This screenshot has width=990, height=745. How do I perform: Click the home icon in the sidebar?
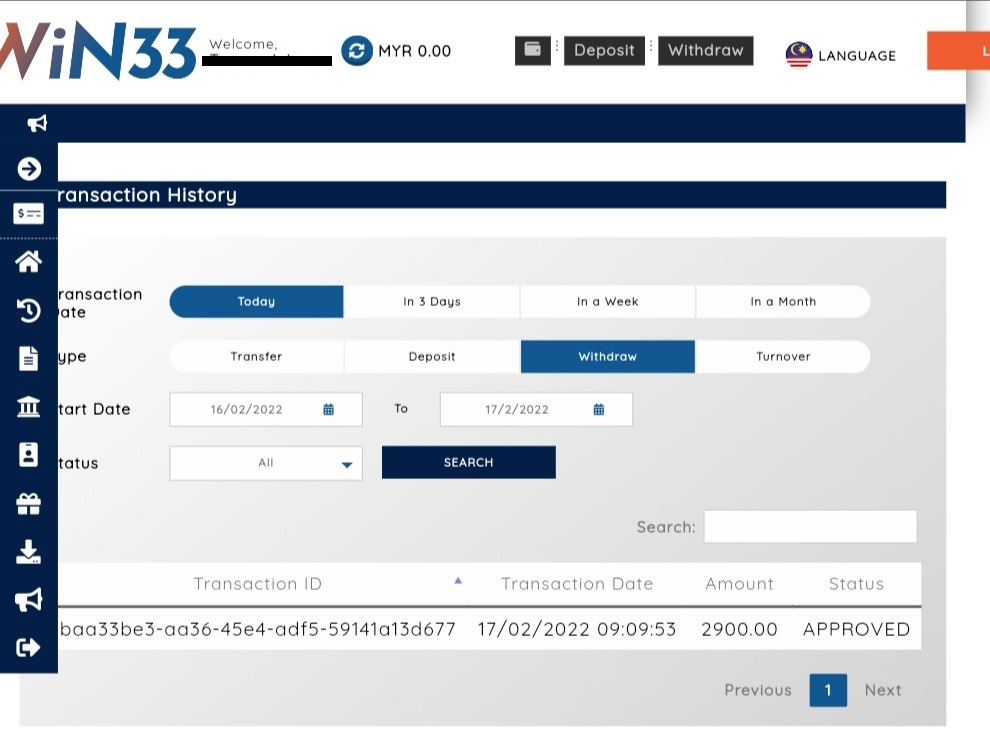(x=29, y=262)
